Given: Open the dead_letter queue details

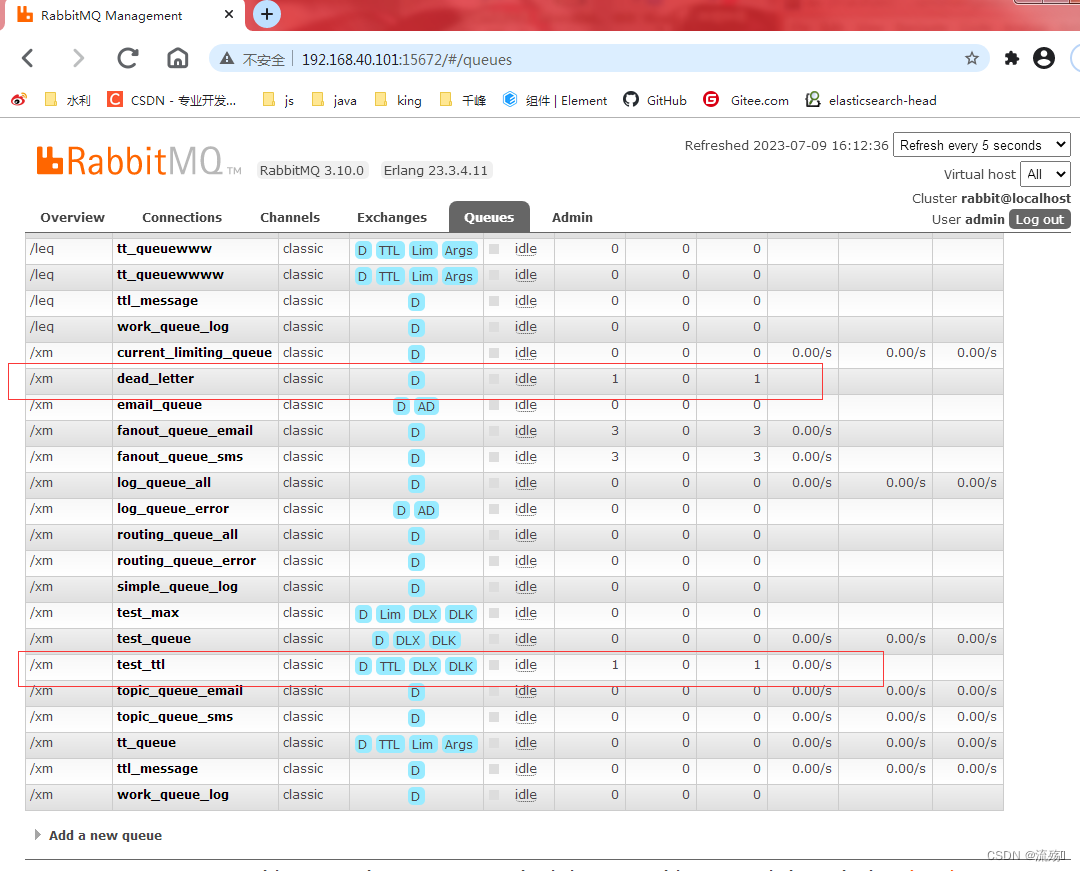Looking at the screenshot, I should (155, 378).
